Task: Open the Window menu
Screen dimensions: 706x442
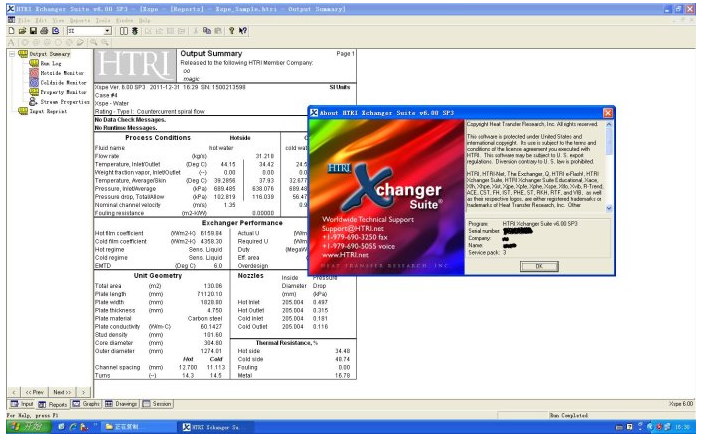Action: pos(124,20)
